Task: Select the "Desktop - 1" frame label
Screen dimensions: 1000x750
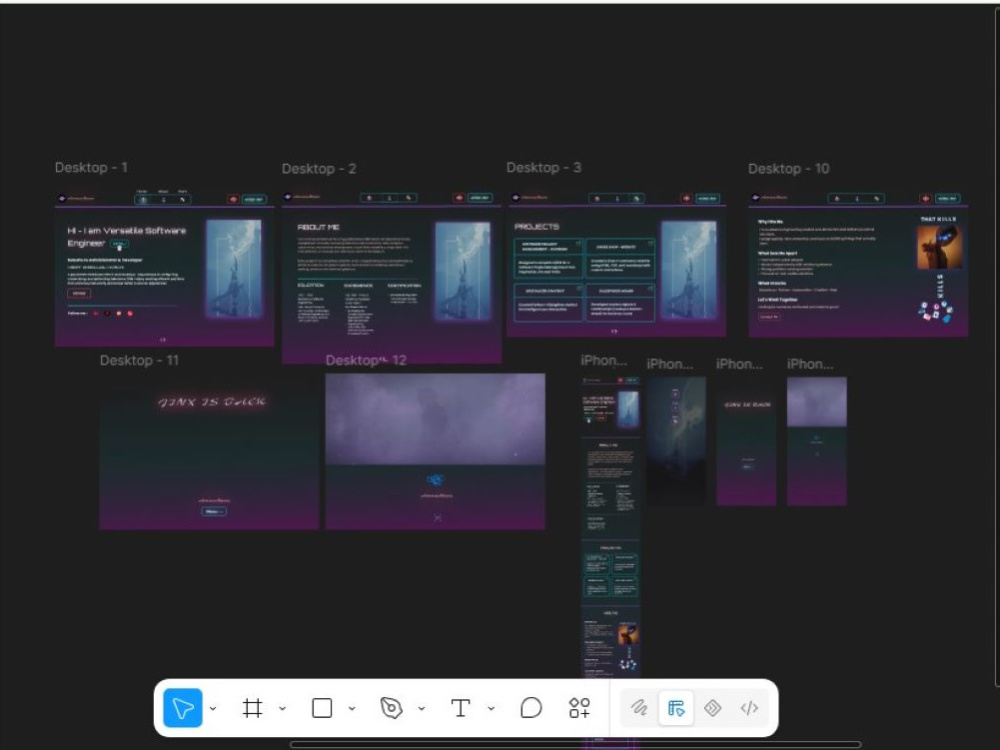Action: [91, 168]
